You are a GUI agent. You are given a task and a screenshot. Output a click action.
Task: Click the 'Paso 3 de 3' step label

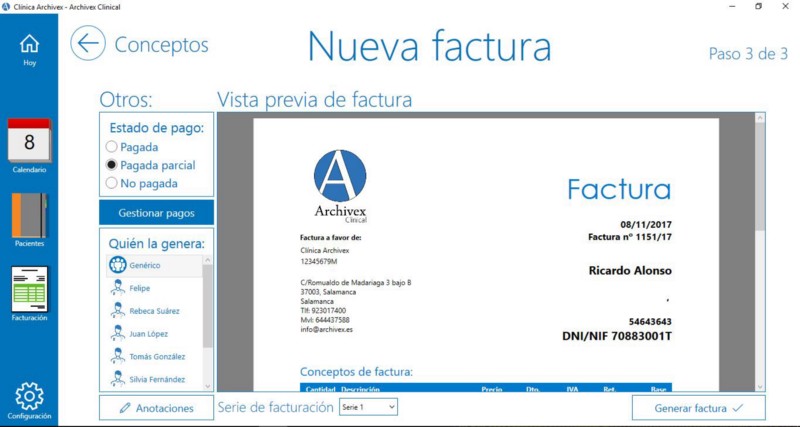[x=748, y=54]
